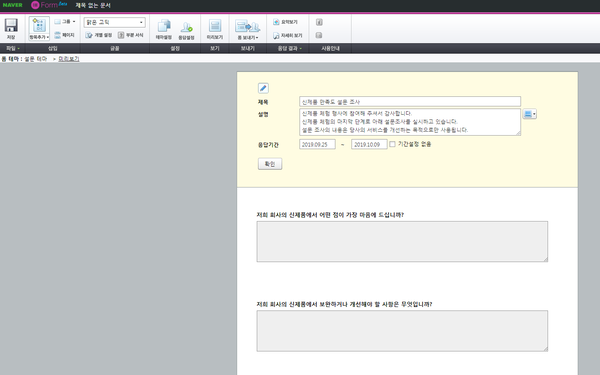This screenshot has width=600, height=375.
Task: Select the 보기 ribbon tab
Action: click(x=215, y=48)
